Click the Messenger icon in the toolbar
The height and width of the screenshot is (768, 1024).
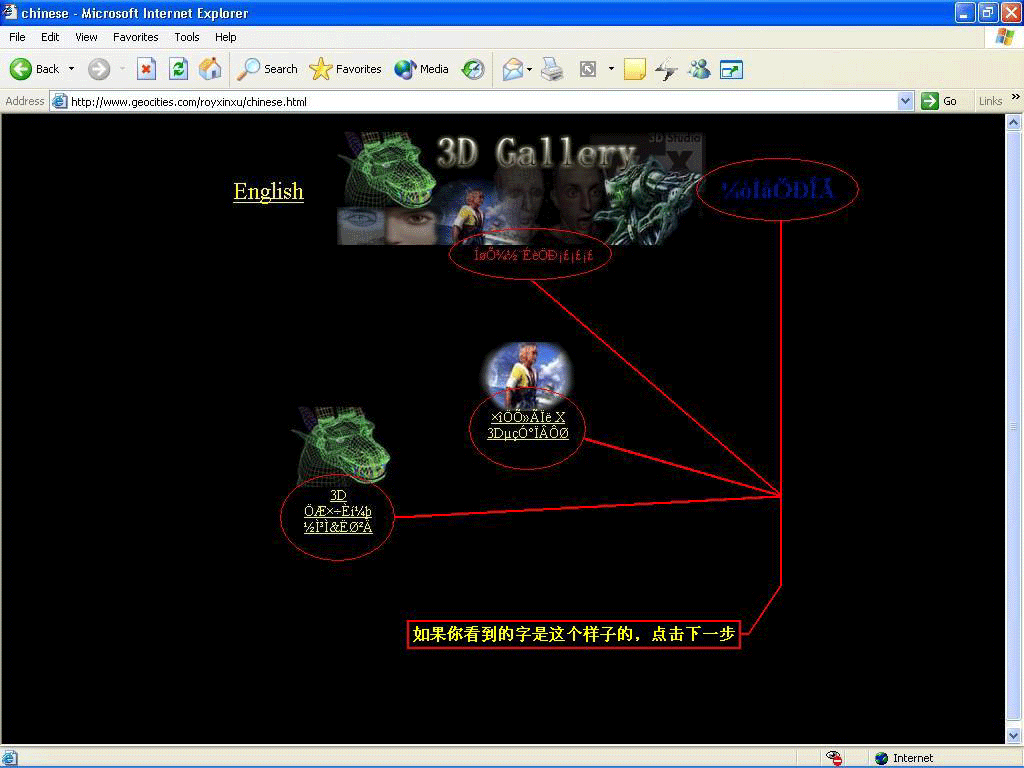[x=699, y=69]
